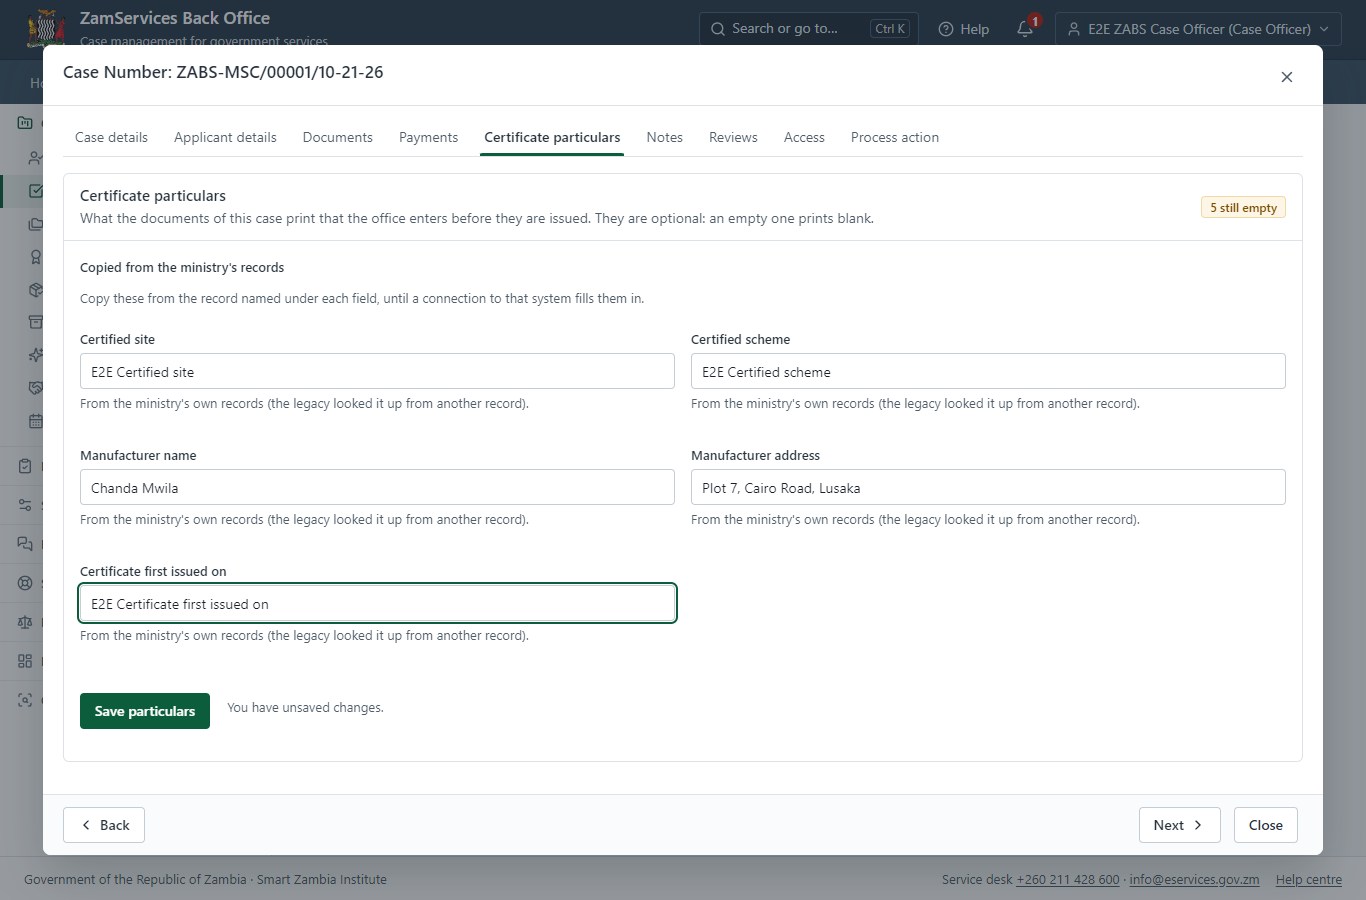Image resolution: width=1366 pixels, height=900 pixels.
Task: Click the lifebuoy support icon in the sidebar
Action: click(x=25, y=583)
